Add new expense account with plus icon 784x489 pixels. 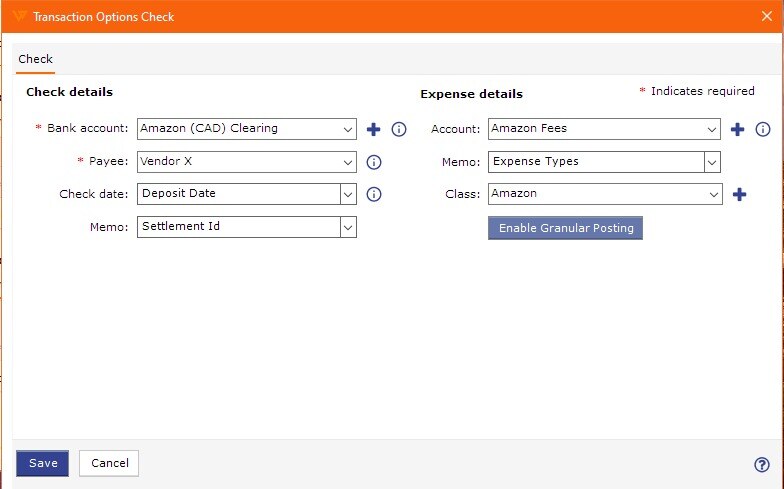pyautogui.click(x=738, y=130)
